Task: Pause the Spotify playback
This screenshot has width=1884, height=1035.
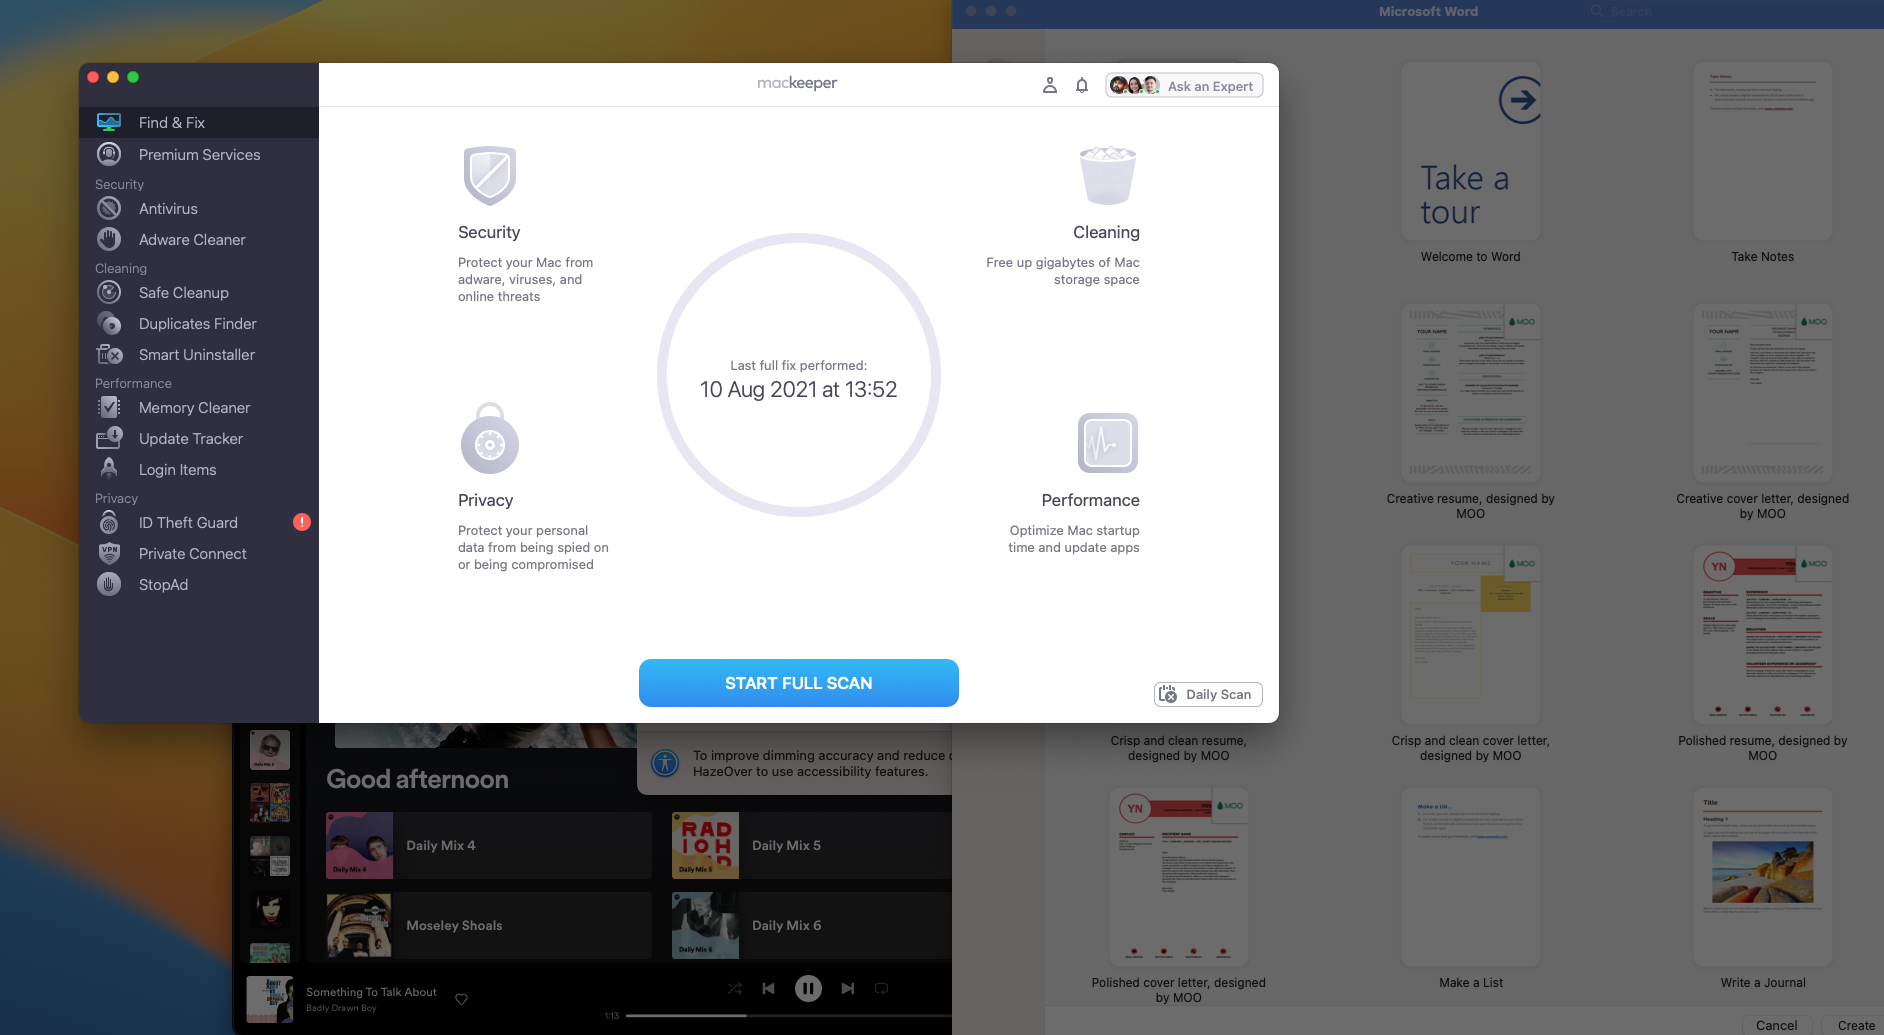Action: (808, 988)
